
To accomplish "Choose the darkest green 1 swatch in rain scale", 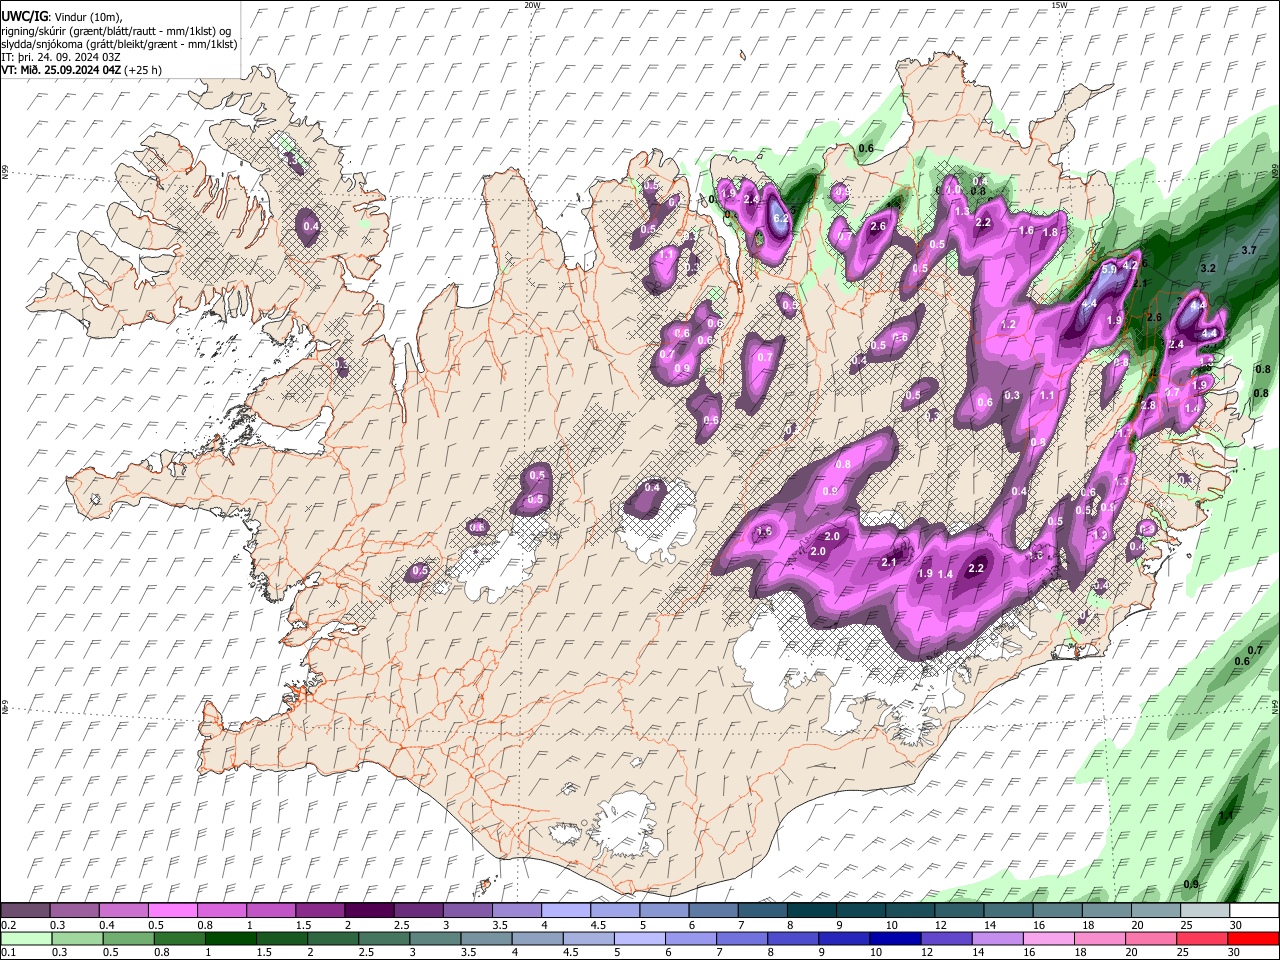I will point(230,938).
